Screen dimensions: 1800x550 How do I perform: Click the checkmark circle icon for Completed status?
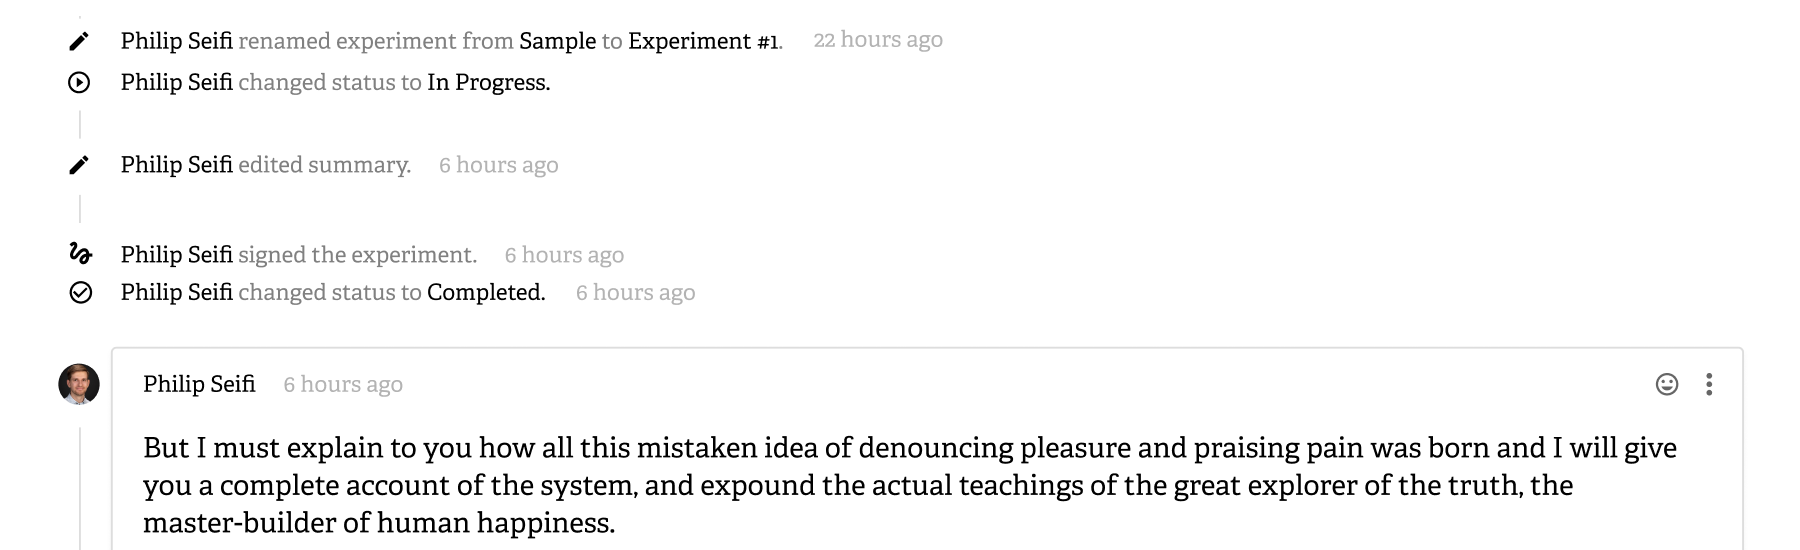80,292
